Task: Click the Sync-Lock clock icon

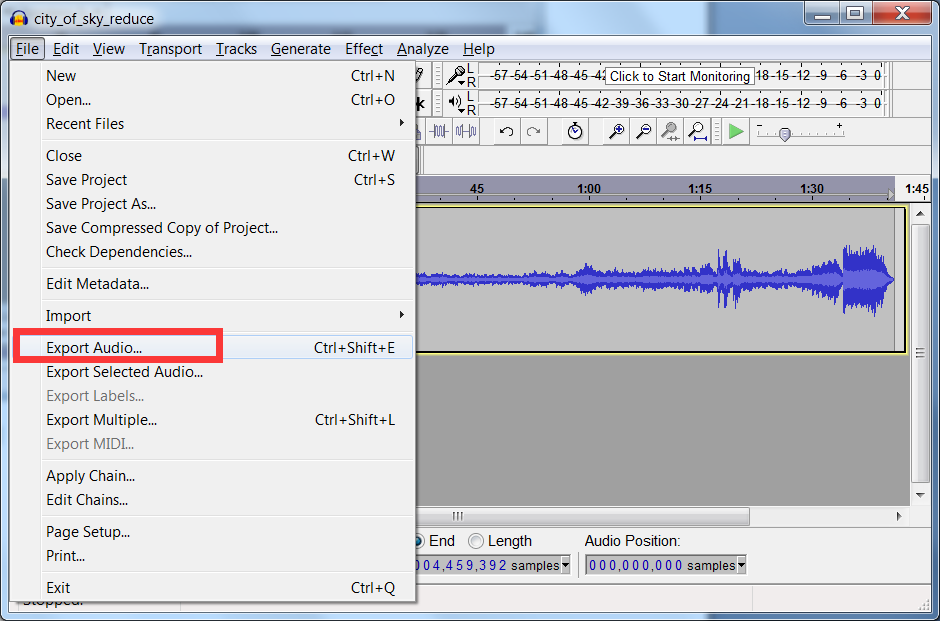Action: 575,132
